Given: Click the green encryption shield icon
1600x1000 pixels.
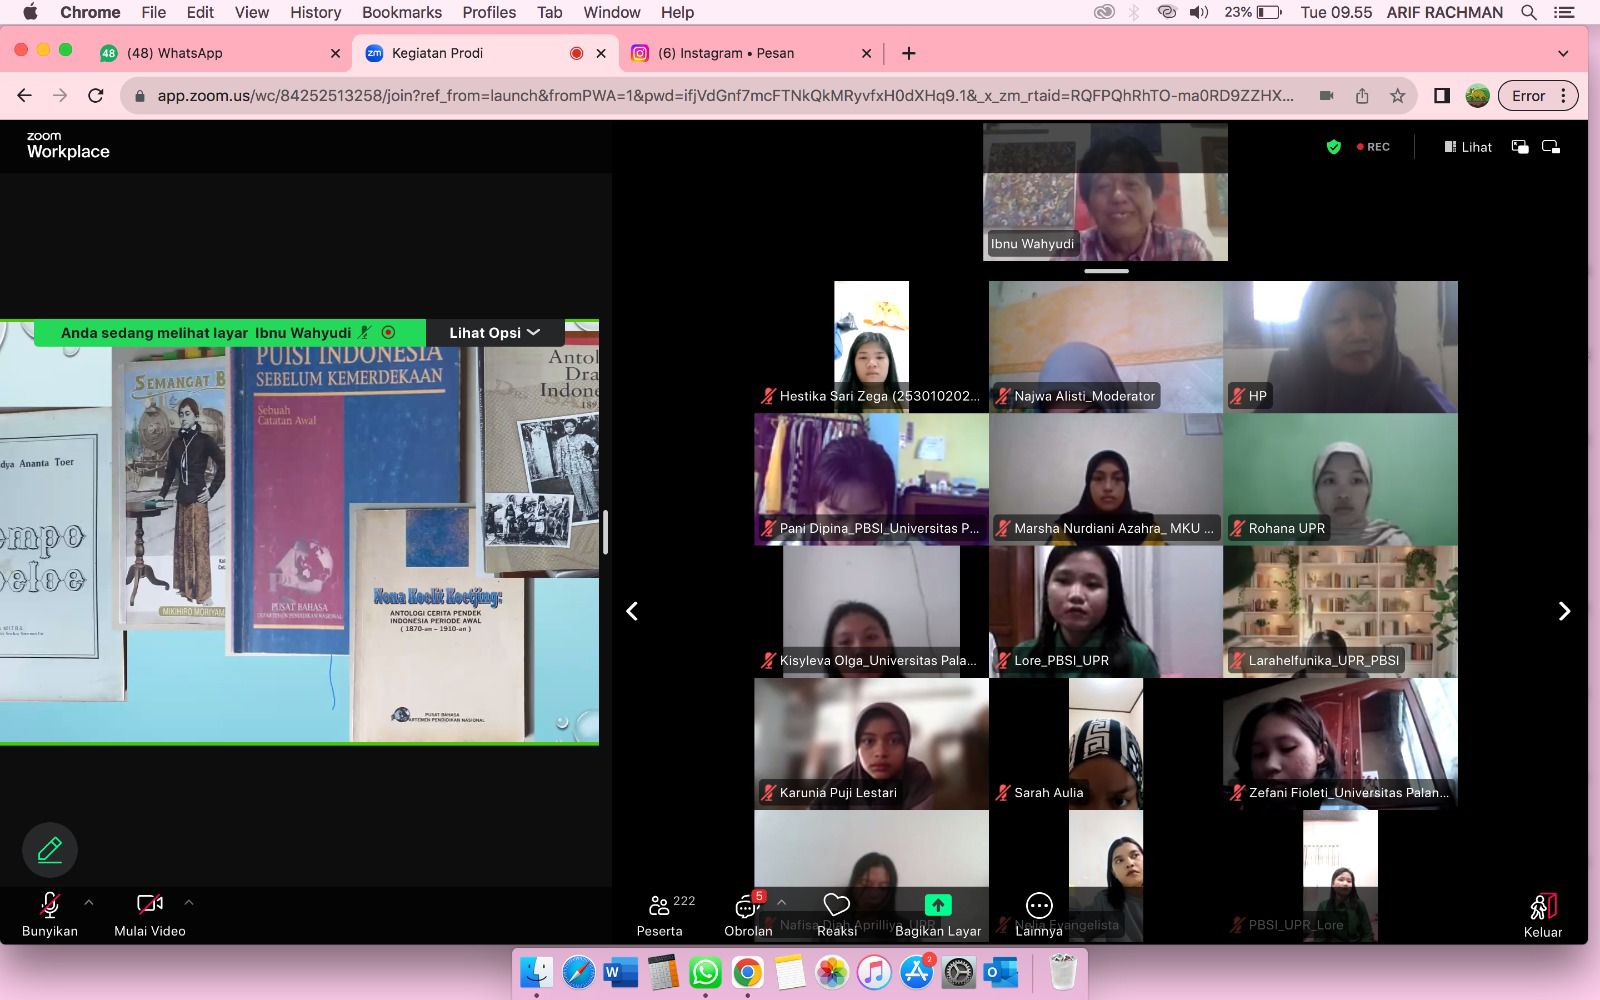Looking at the screenshot, I should tap(1333, 147).
